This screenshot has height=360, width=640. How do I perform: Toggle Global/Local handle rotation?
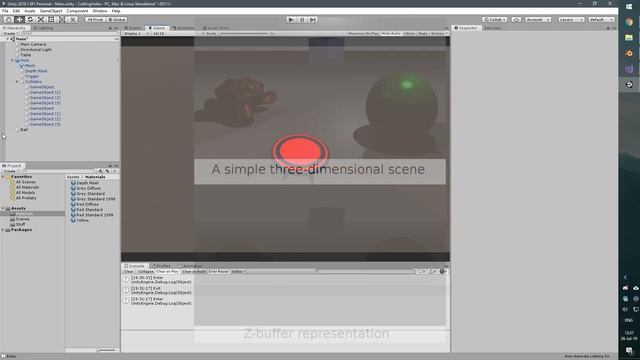(x=117, y=19)
